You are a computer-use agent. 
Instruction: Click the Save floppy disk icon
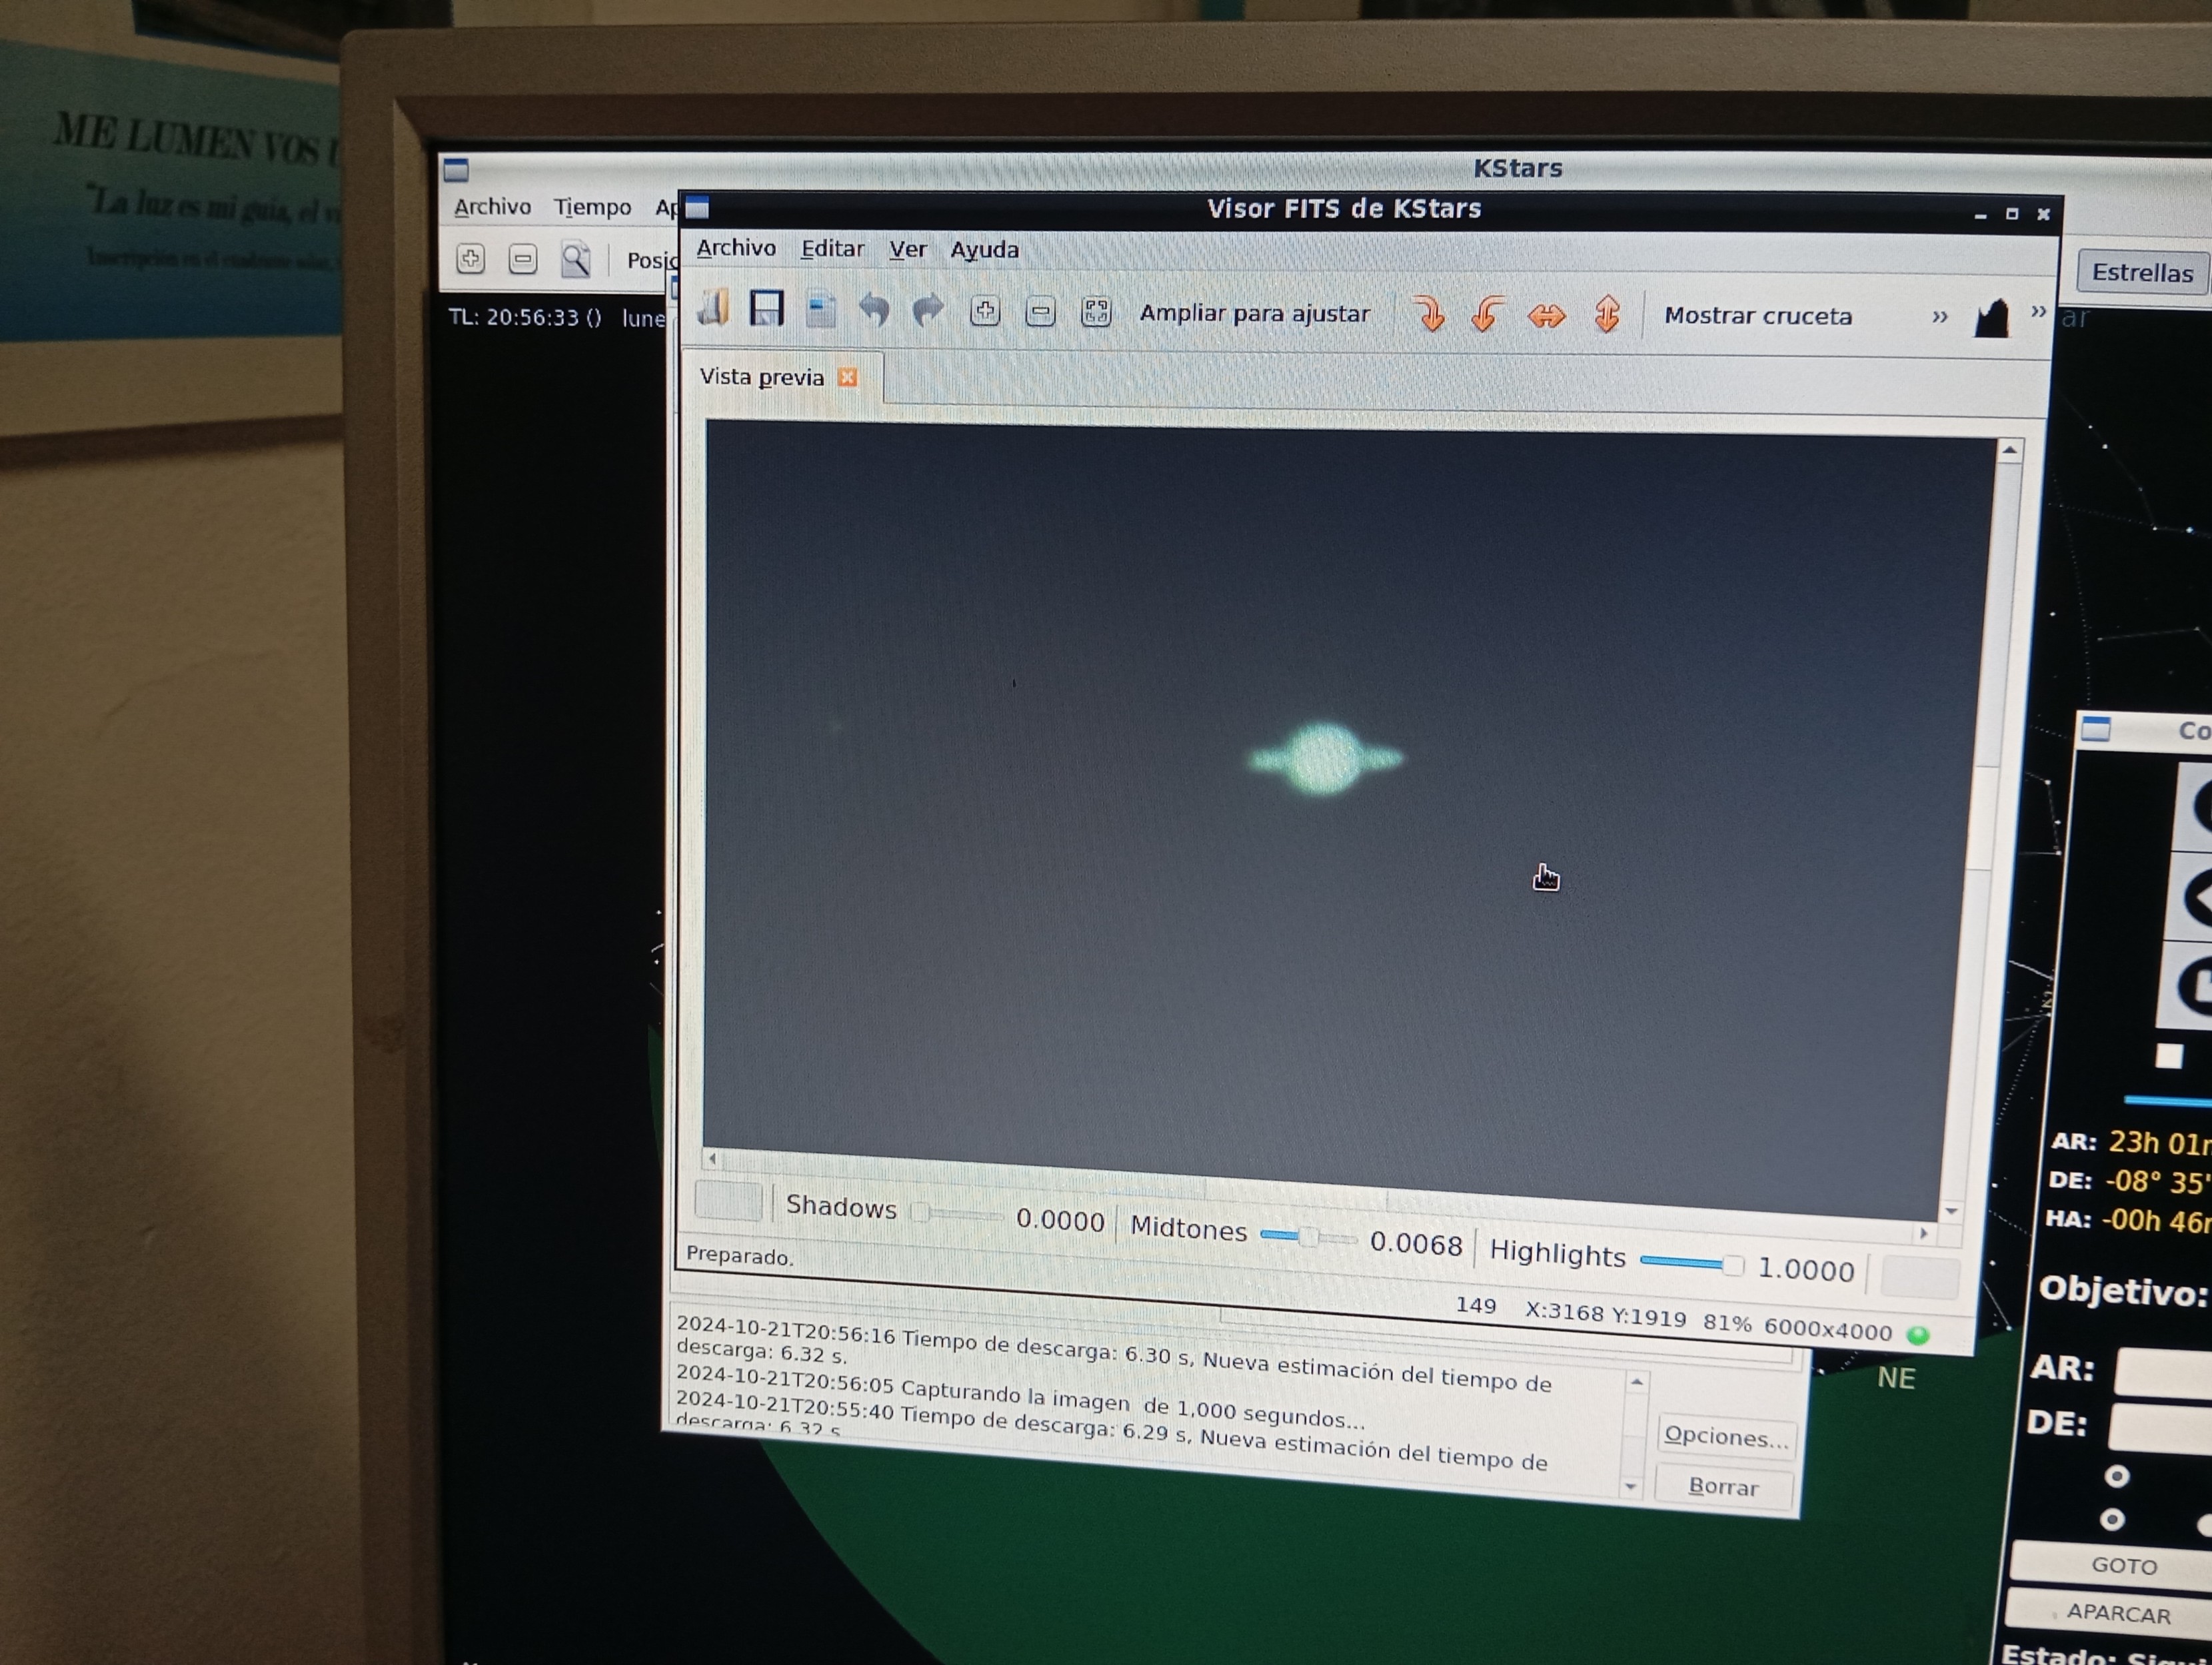coord(767,309)
